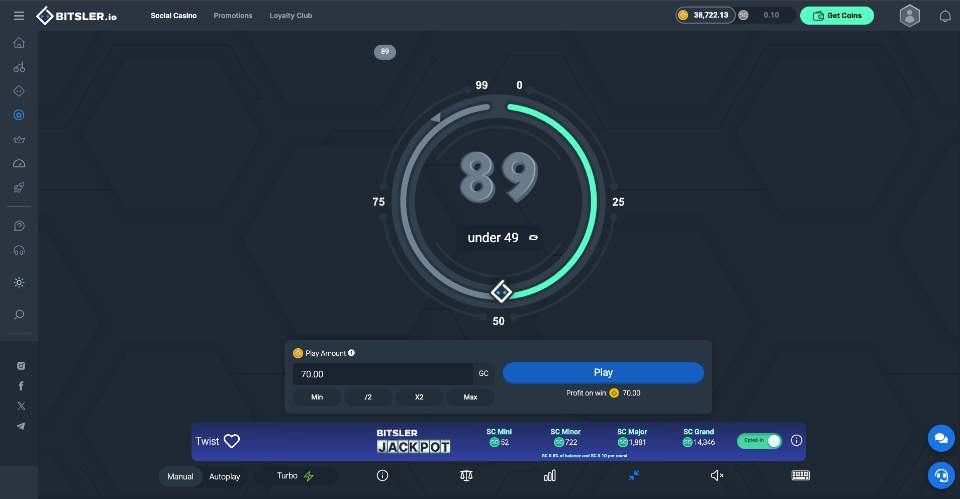Halve the play amount with /2
960x499 pixels.
(x=368, y=397)
